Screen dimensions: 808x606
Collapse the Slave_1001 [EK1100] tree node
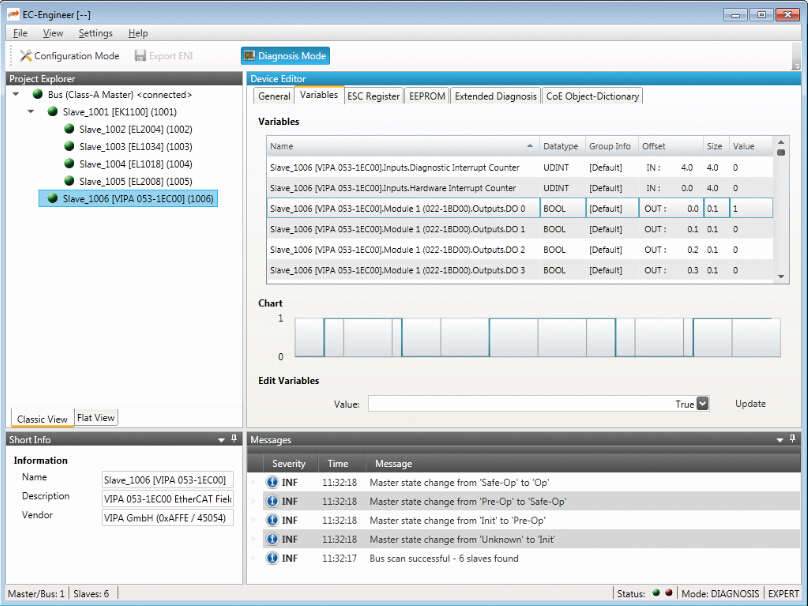(x=31, y=111)
